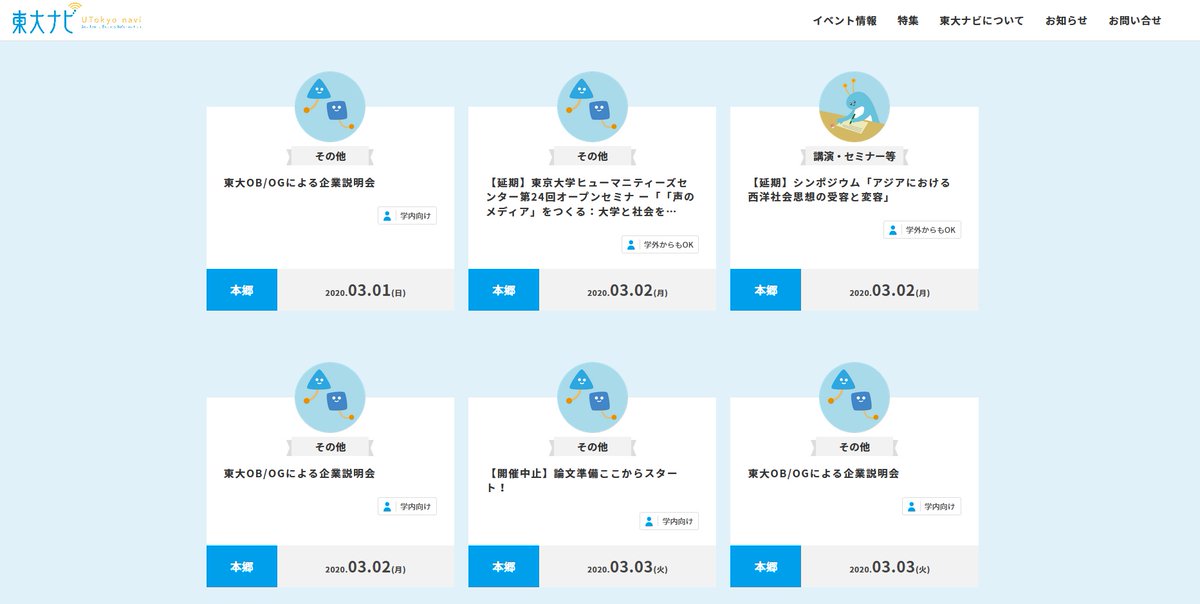Click 学内向け tag on the 03.02 企業説明会 card
Image resolution: width=1200 pixels, height=604 pixels.
407,507
